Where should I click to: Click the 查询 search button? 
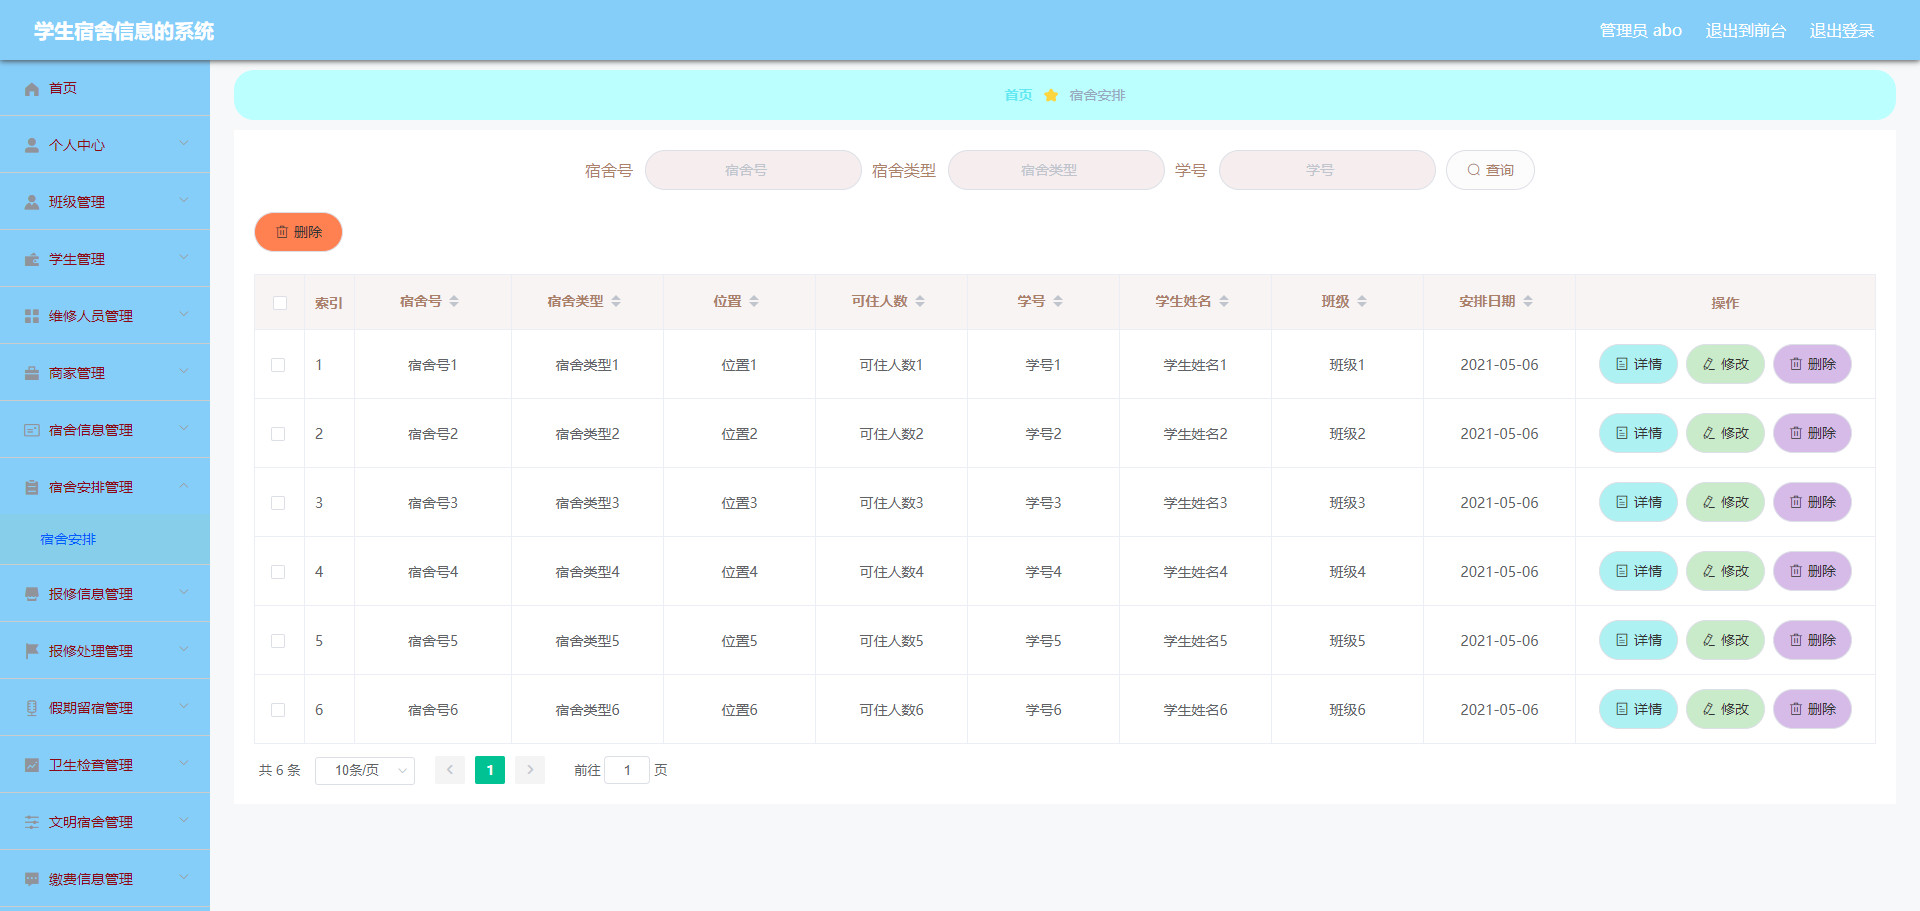(x=1490, y=170)
